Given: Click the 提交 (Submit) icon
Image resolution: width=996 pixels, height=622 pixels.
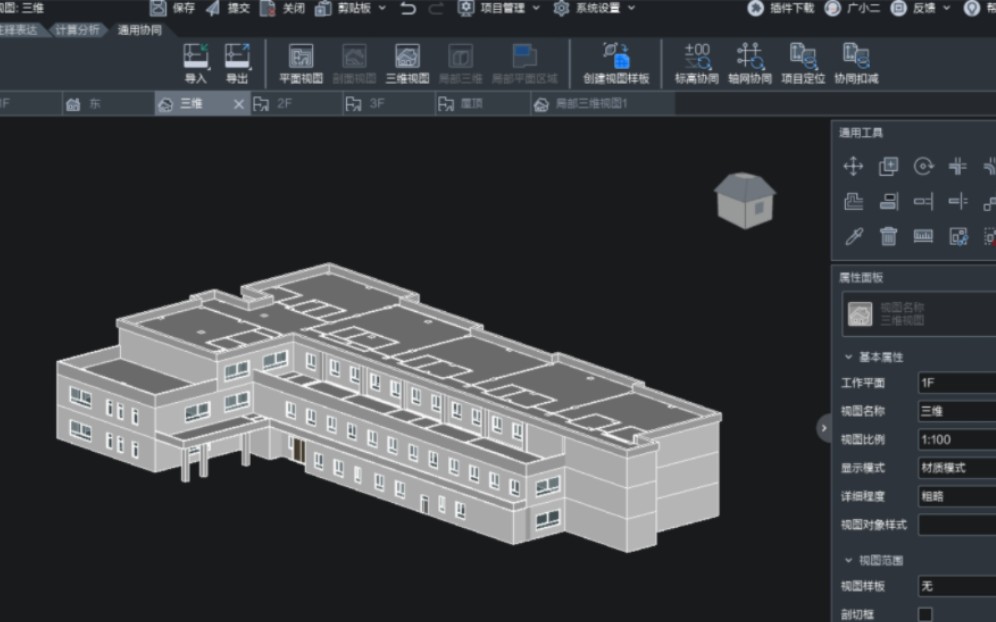Looking at the screenshot, I should pos(213,8).
